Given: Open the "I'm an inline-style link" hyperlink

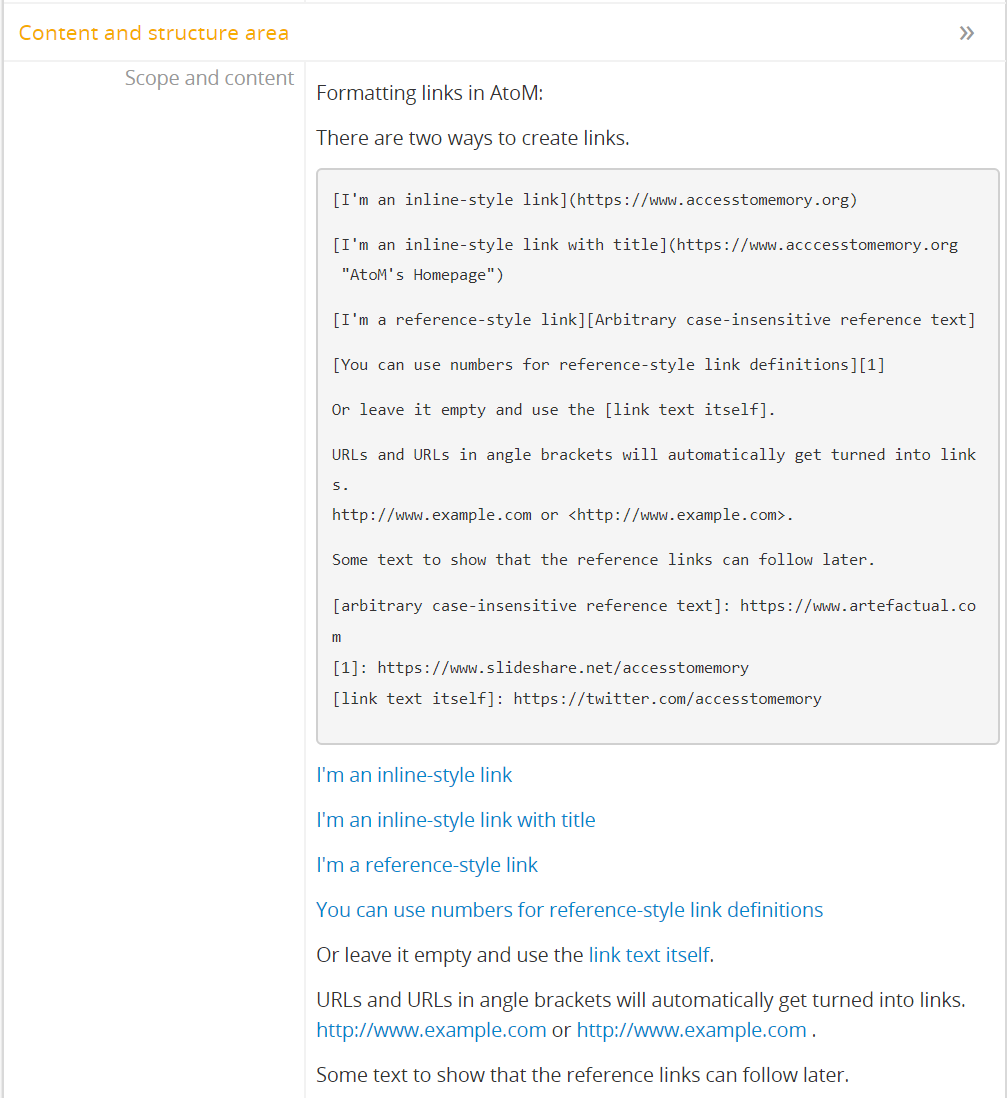Looking at the screenshot, I should (414, 775).
